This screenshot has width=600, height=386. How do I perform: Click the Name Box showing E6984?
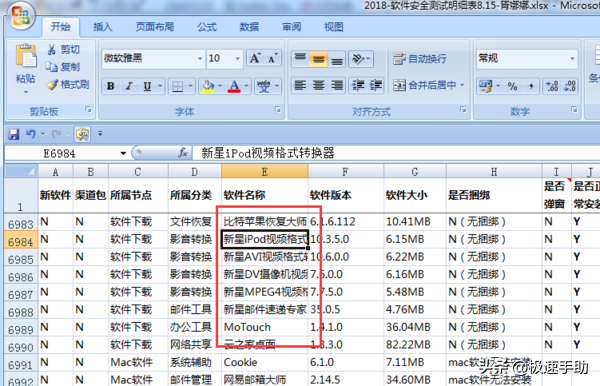[59, 153]
